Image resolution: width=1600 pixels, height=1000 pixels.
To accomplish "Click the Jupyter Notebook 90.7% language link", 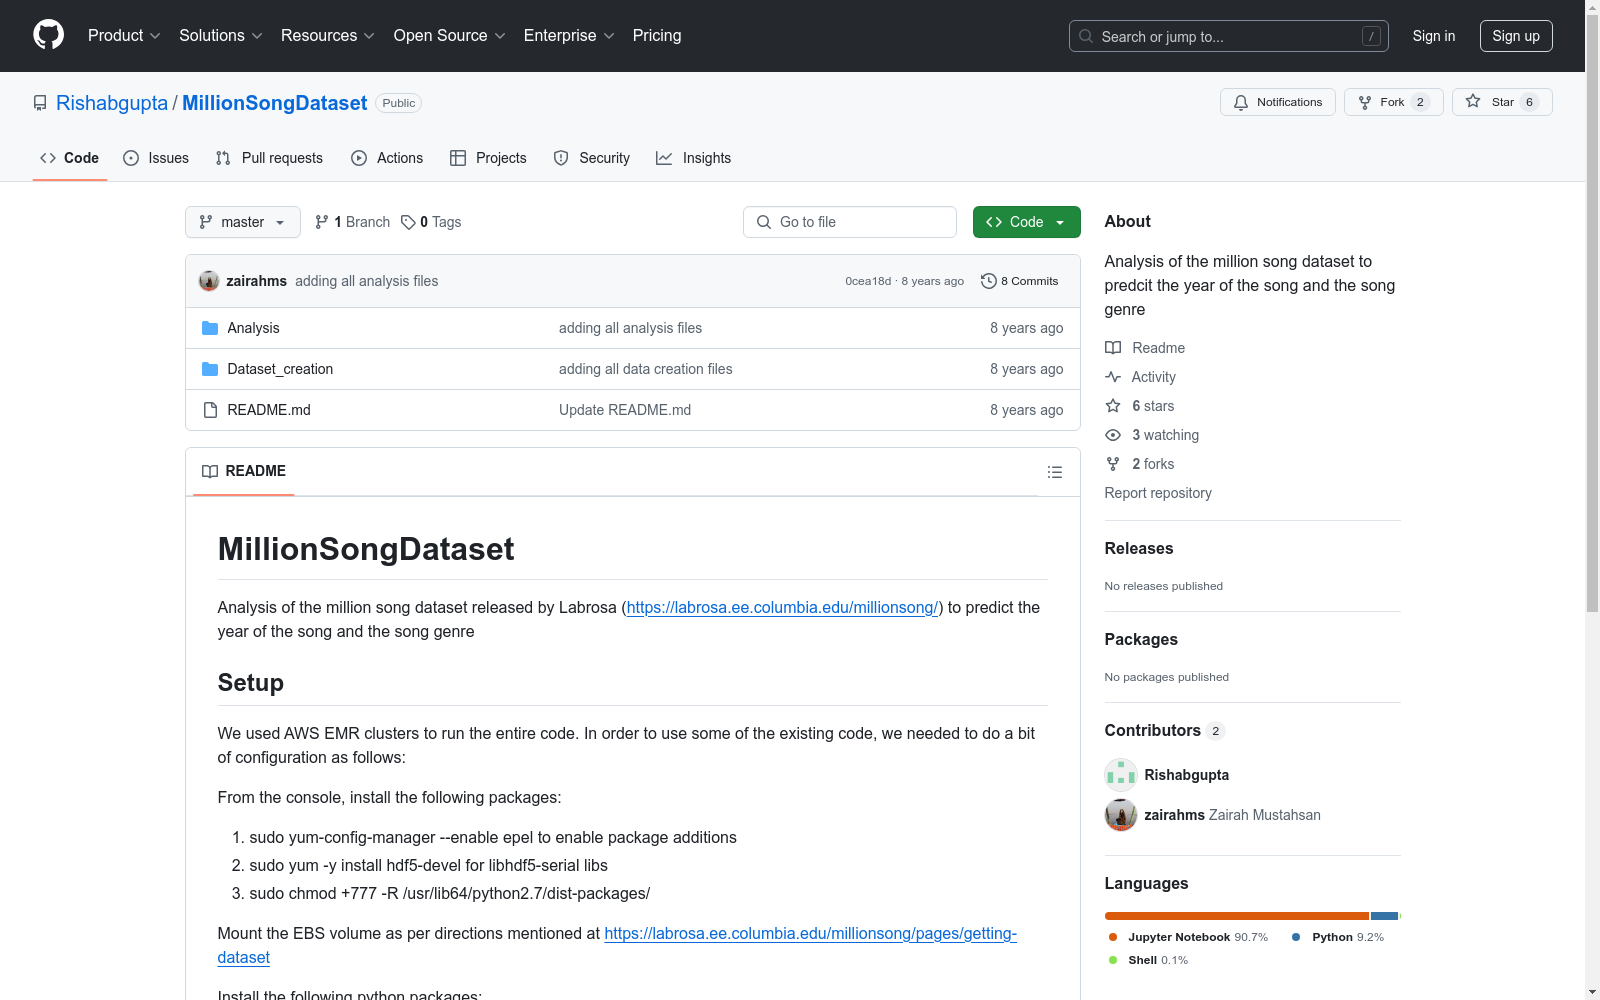I will [x=1188, y=937].
